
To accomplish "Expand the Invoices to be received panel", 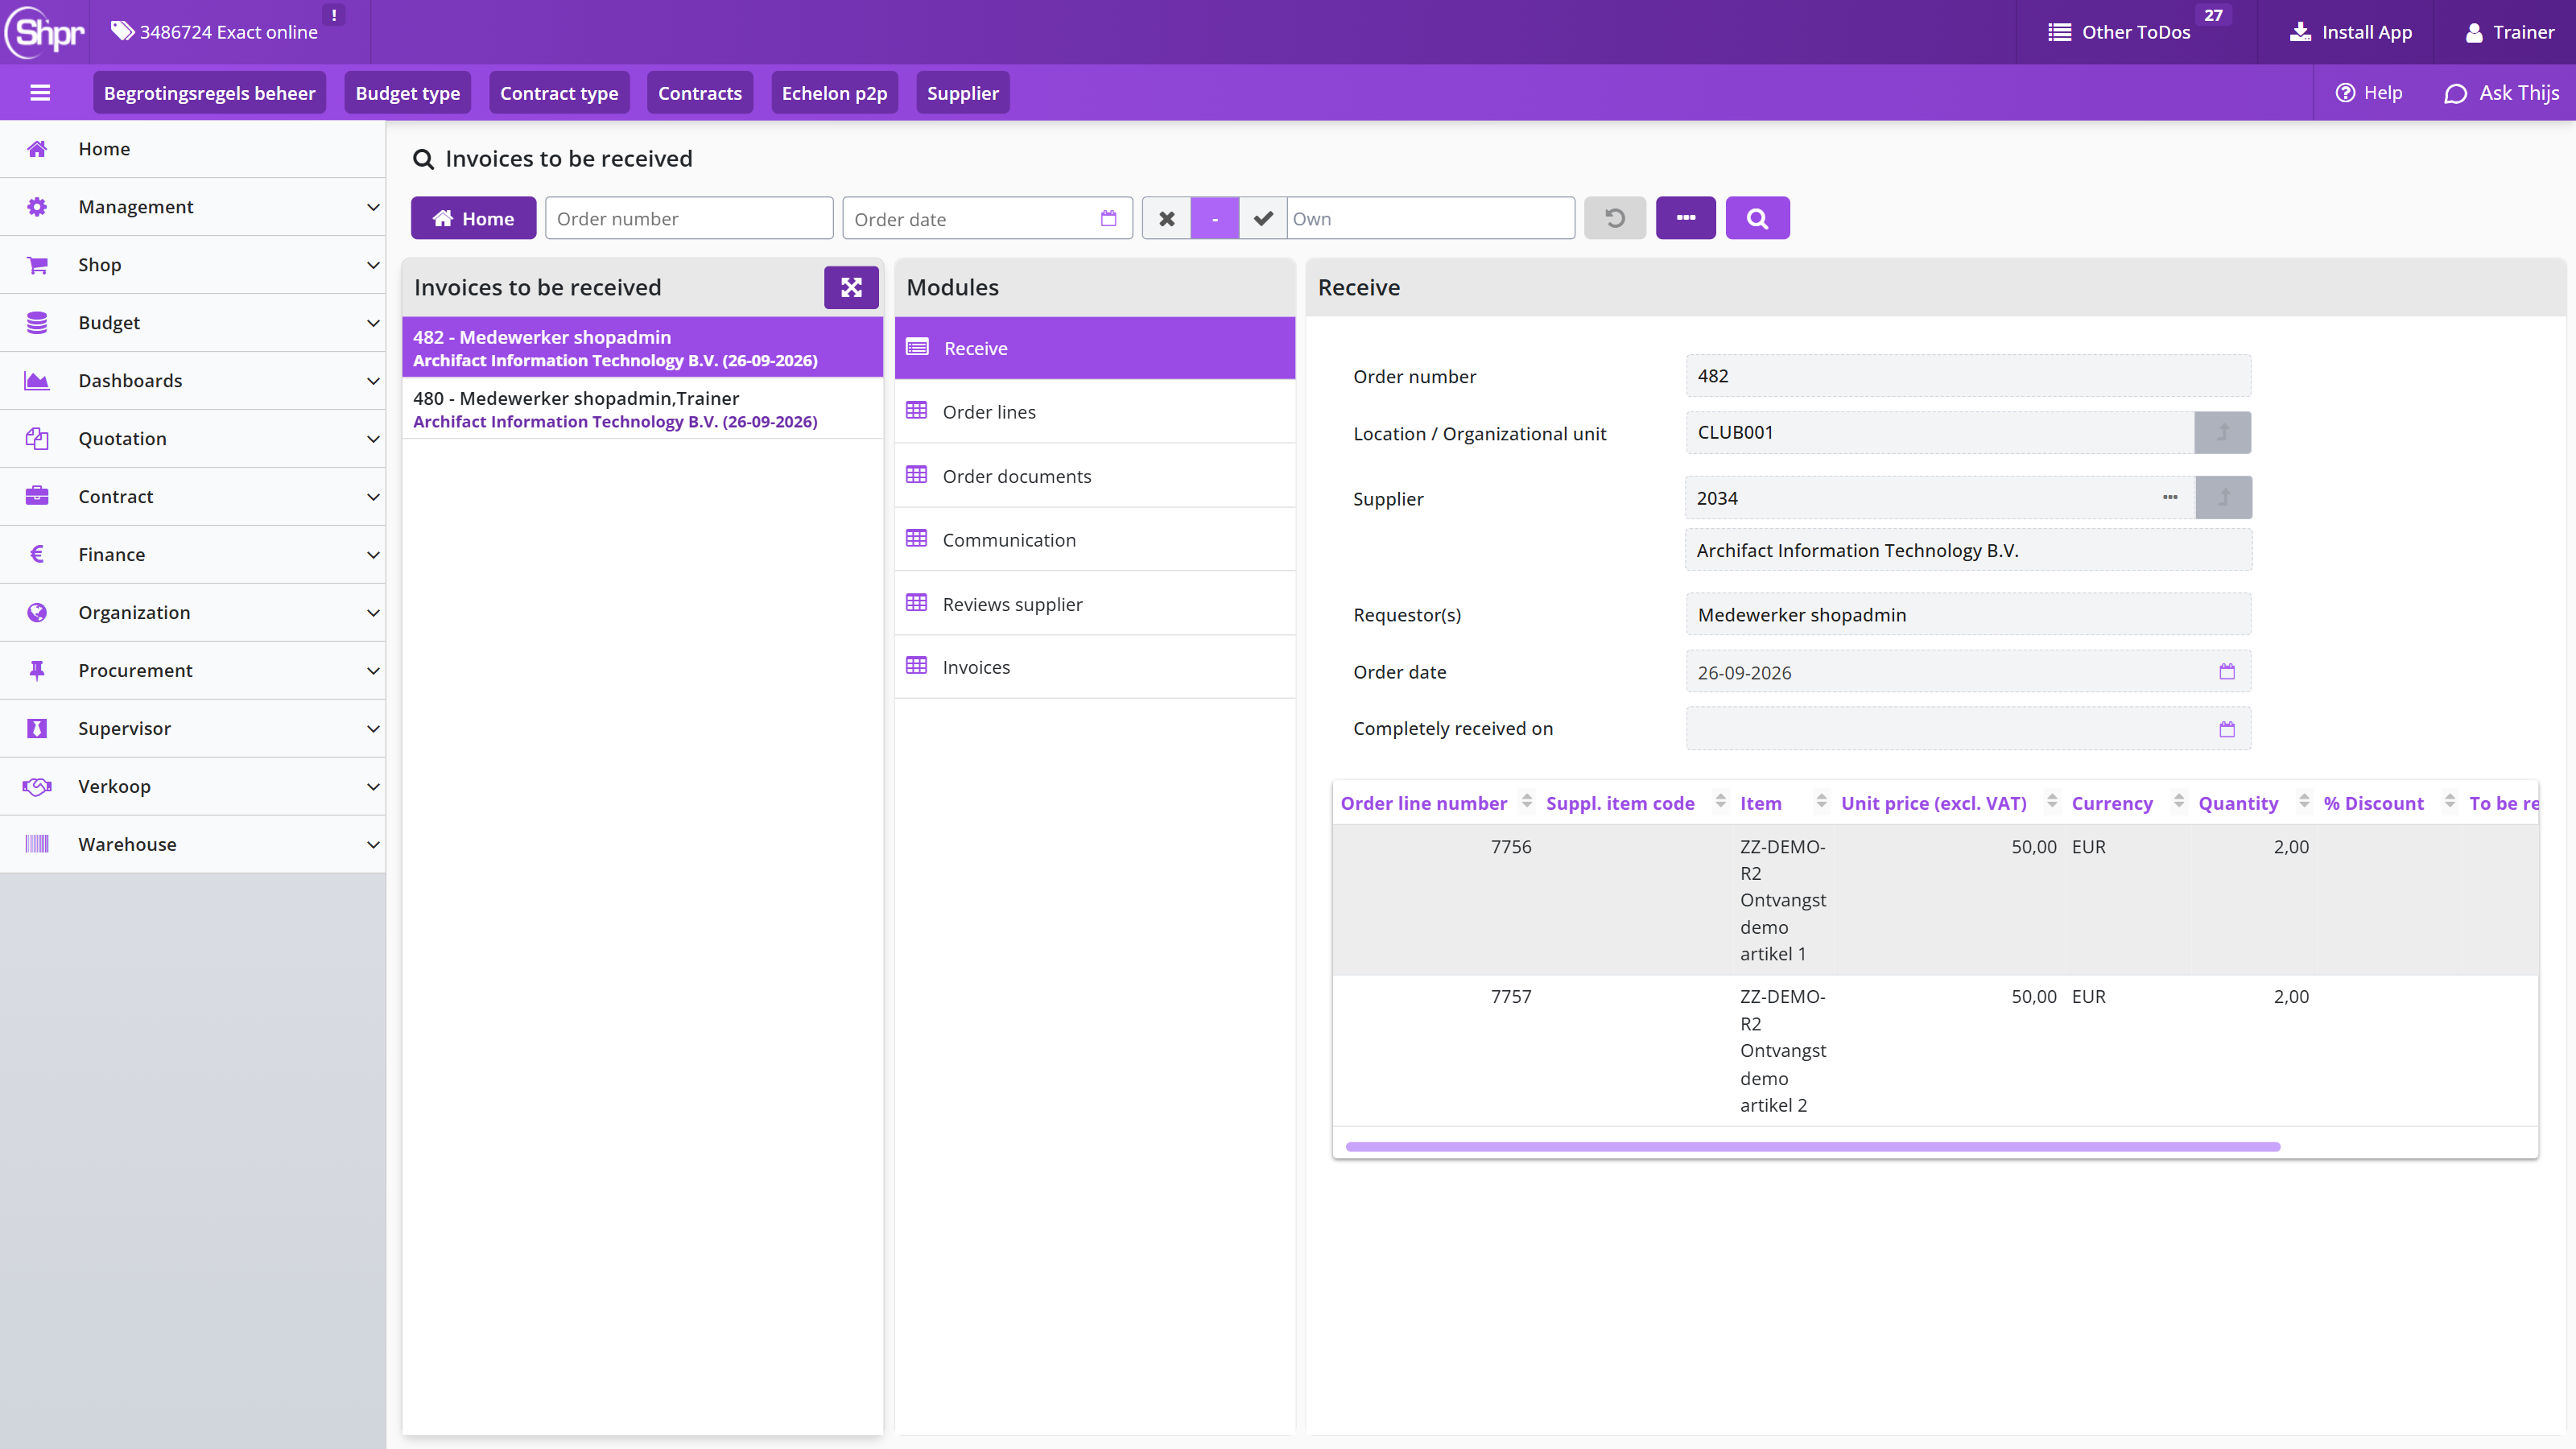I will (851, 288).
